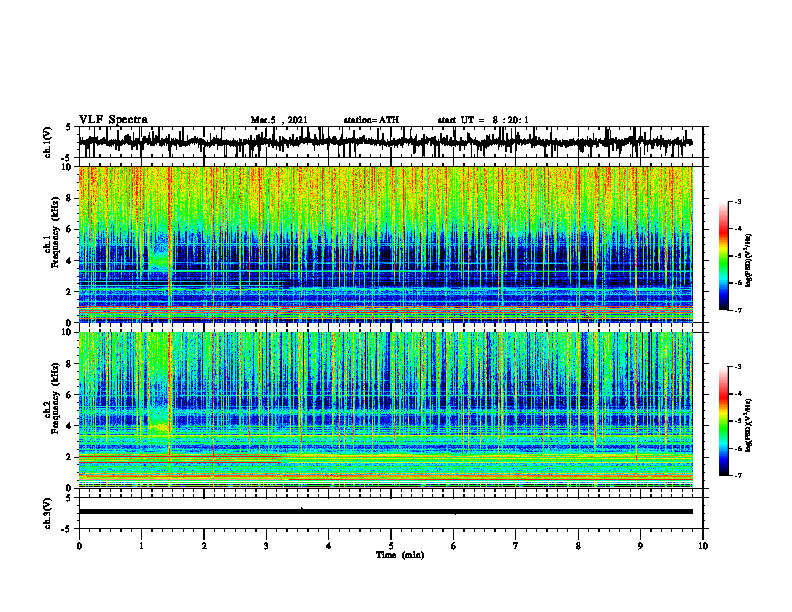Click time axis tick label "4"

(x=329, y=546)
